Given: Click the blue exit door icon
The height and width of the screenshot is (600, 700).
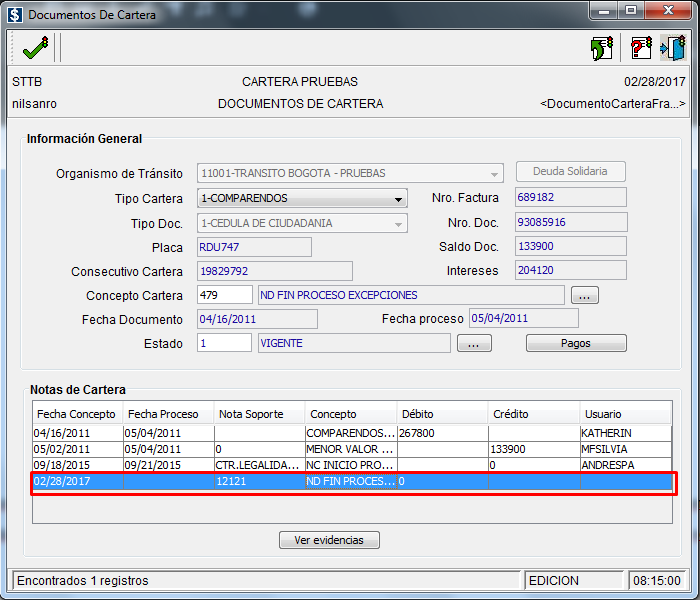Looking at the screenshot, I should coord(673,47).
